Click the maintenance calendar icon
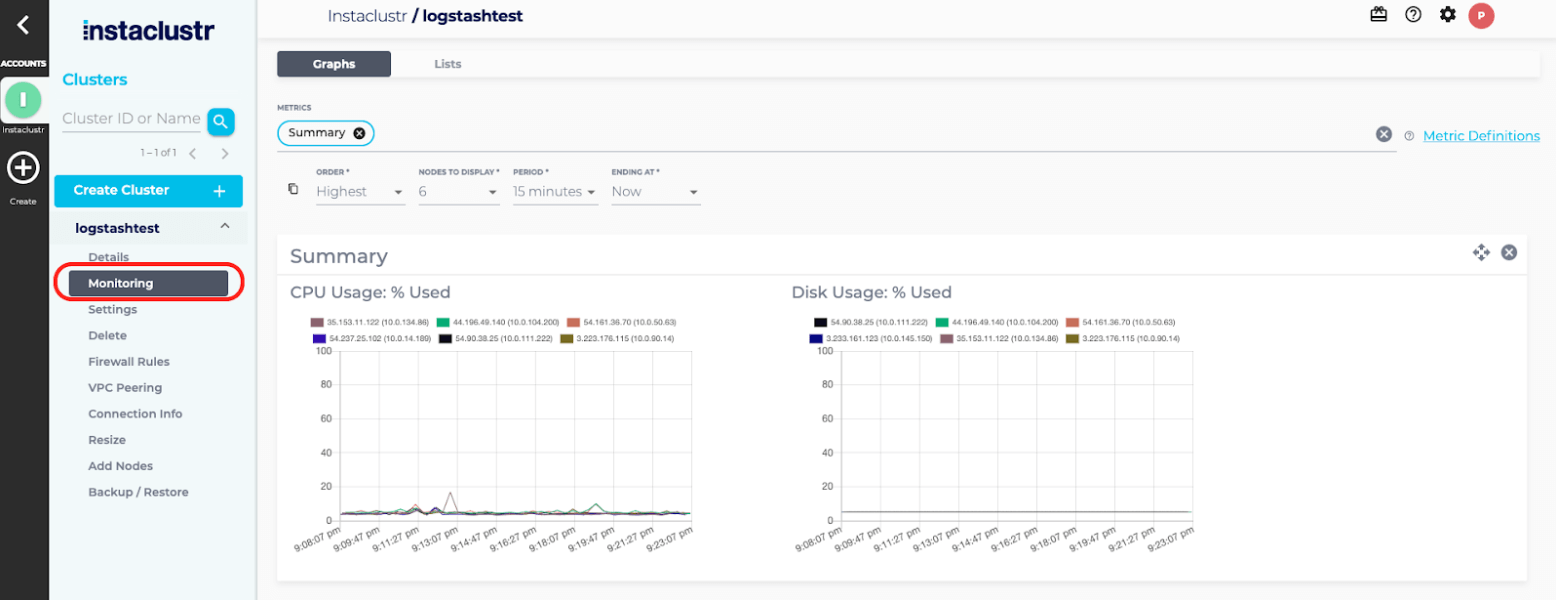This screenshot has width=1556, height=600. tap(1378, 15)
